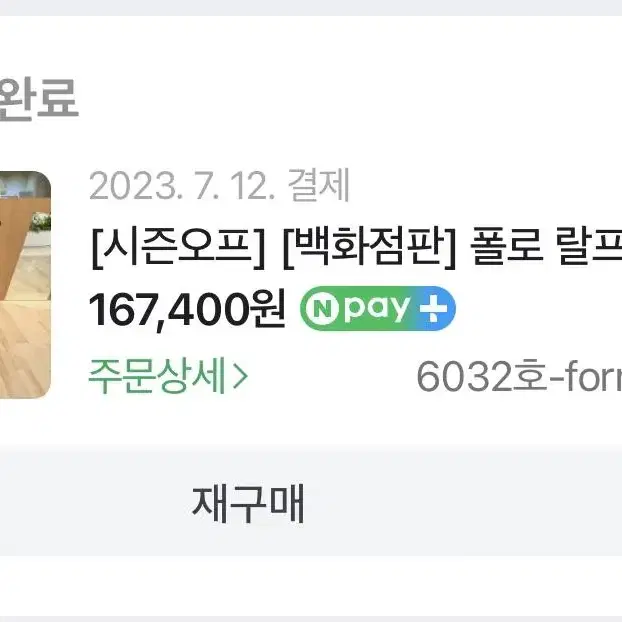Viewport: 622px width, 622px height.
Task: Click the [백화점판] portion of product name
Action: (x=369, y=248)
